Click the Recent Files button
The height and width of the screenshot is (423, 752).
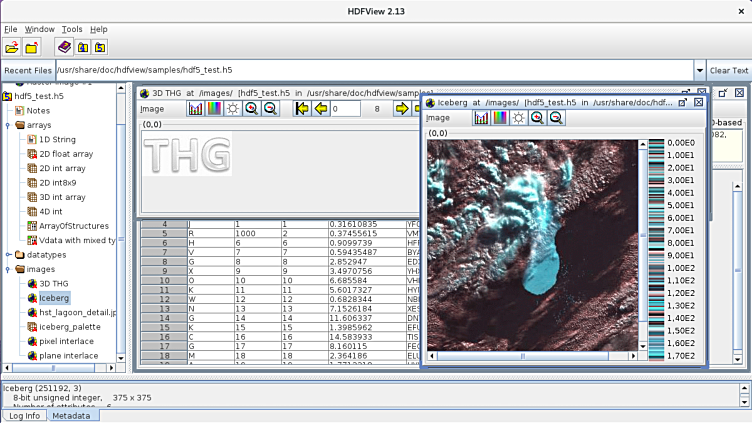[x=27, y=71]
